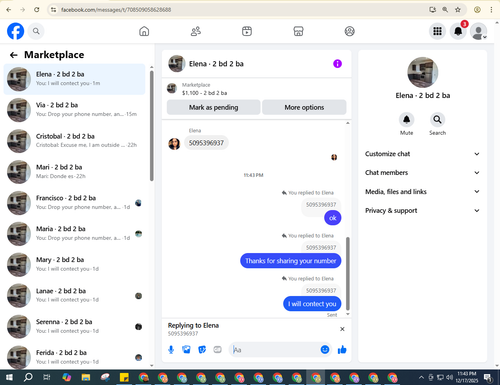This screenshot has width=500, height=385.
Task: Go back with browser back arrow
Action: point(9,10)
